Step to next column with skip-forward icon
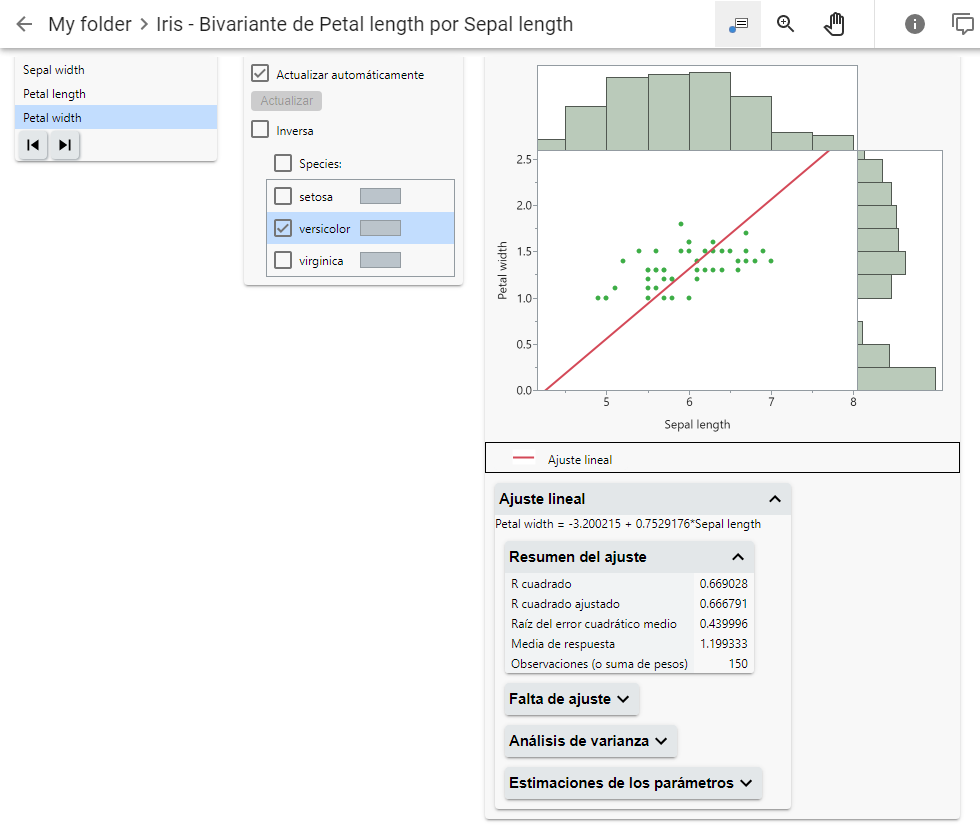Screen dimensions: 980x827 [x=65, y=145]
